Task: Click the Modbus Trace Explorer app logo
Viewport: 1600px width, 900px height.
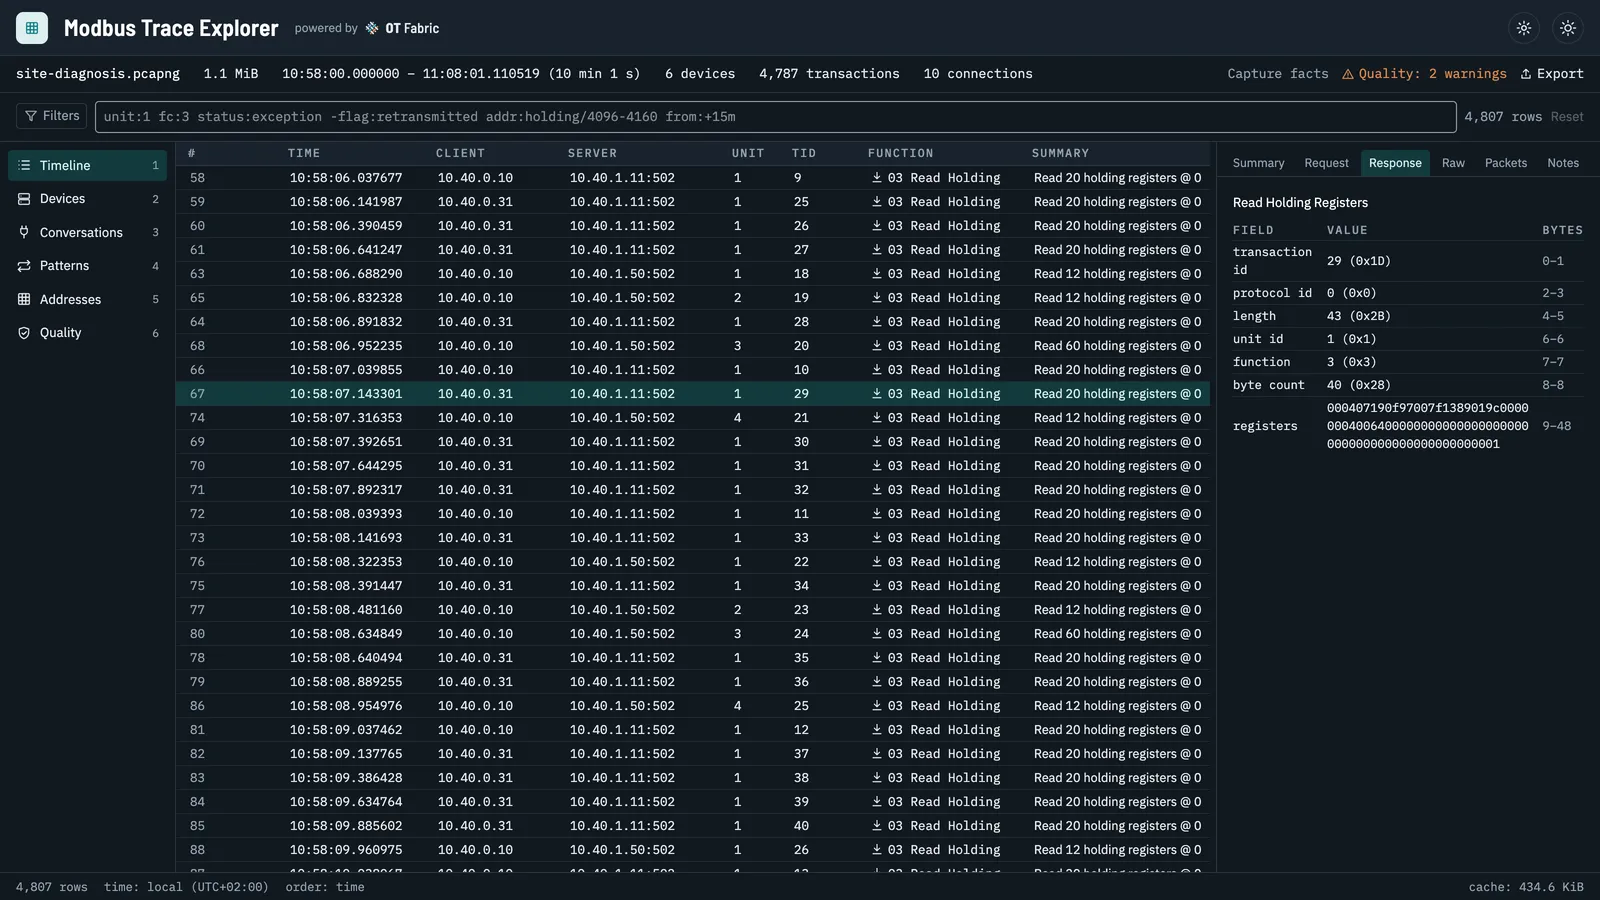Action: (32, 28)
